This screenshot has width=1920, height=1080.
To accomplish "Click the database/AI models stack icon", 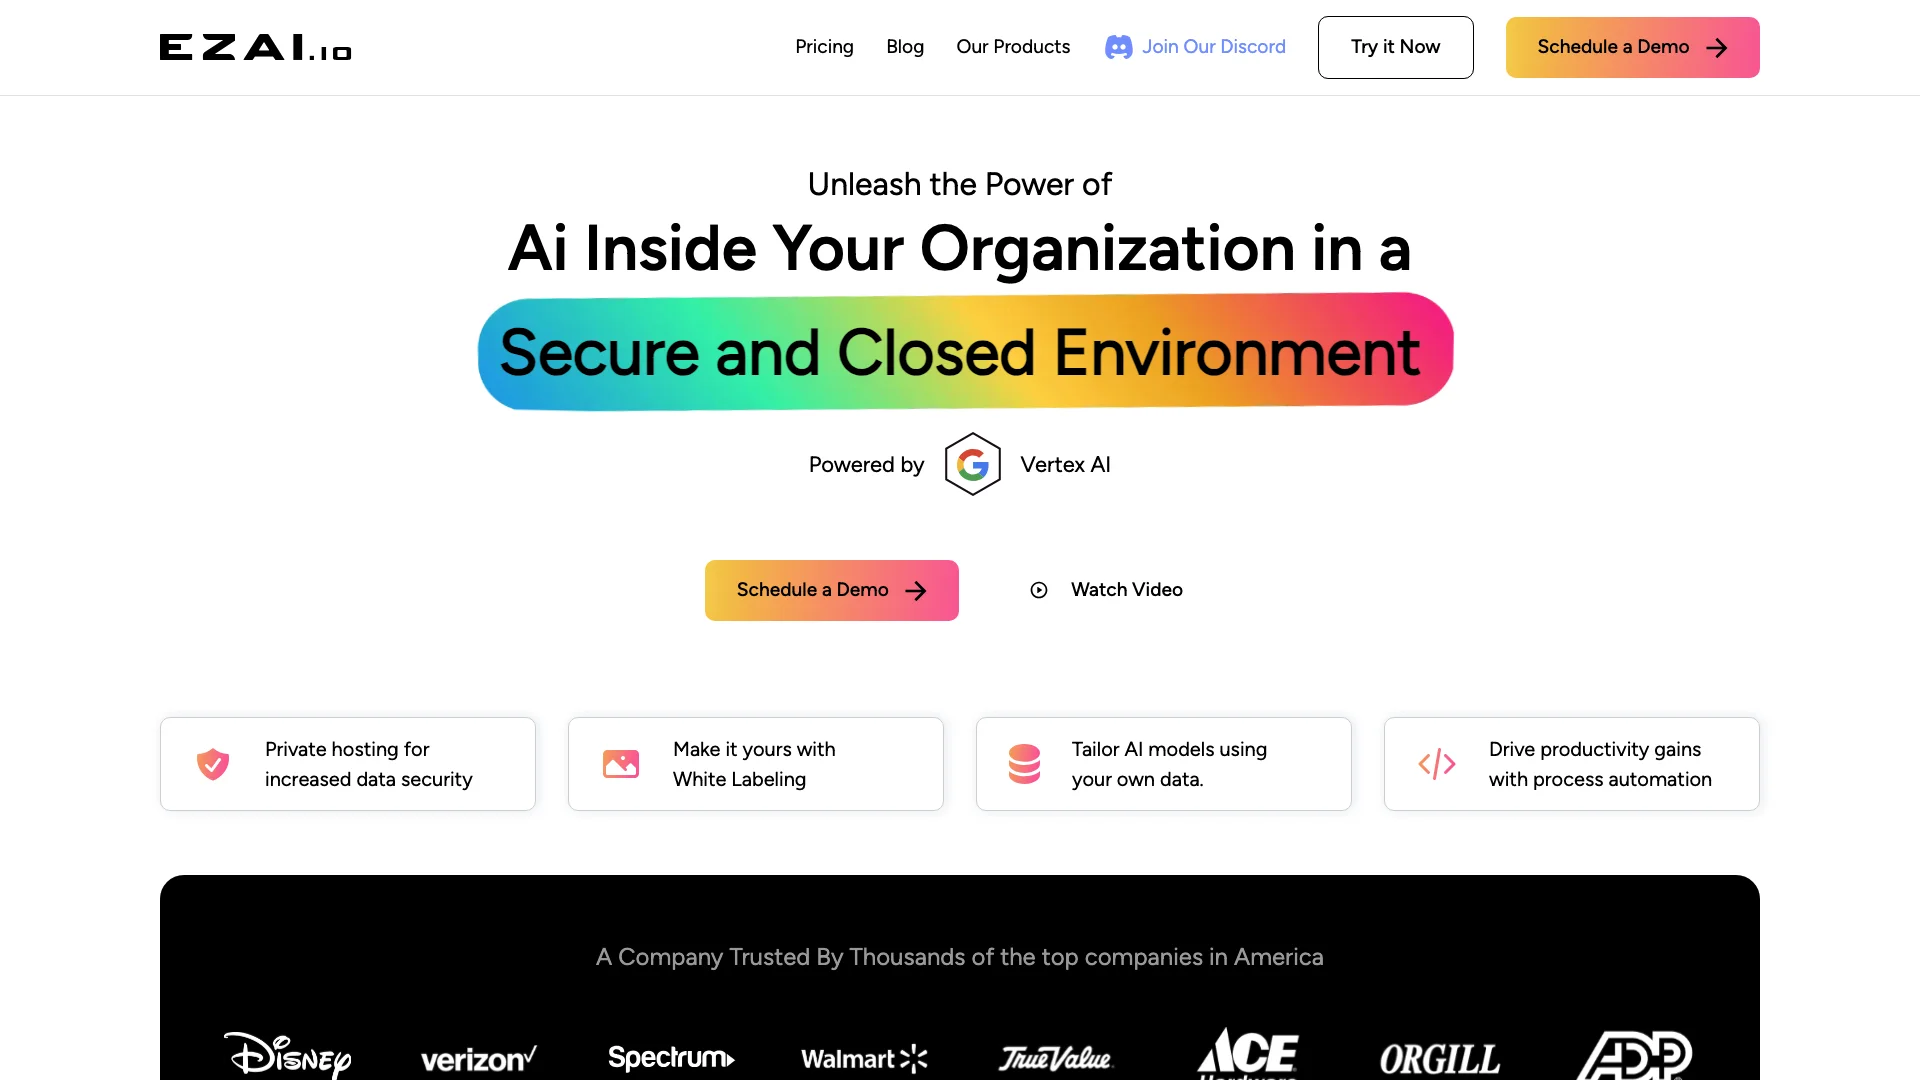I will click(1026, 764).
